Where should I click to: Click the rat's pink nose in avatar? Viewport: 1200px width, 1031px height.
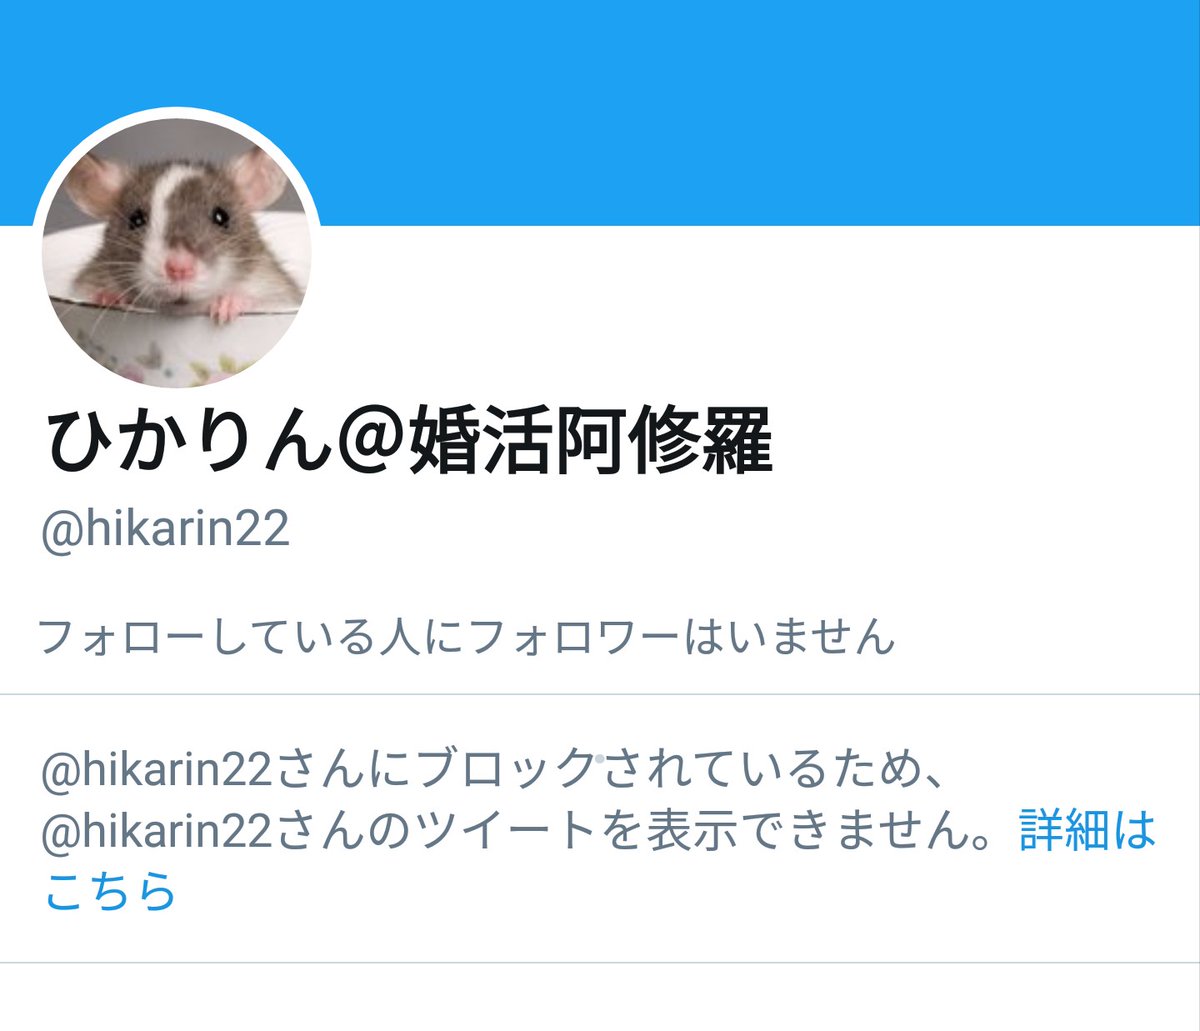pyautogui.click(x=180, y=266)
